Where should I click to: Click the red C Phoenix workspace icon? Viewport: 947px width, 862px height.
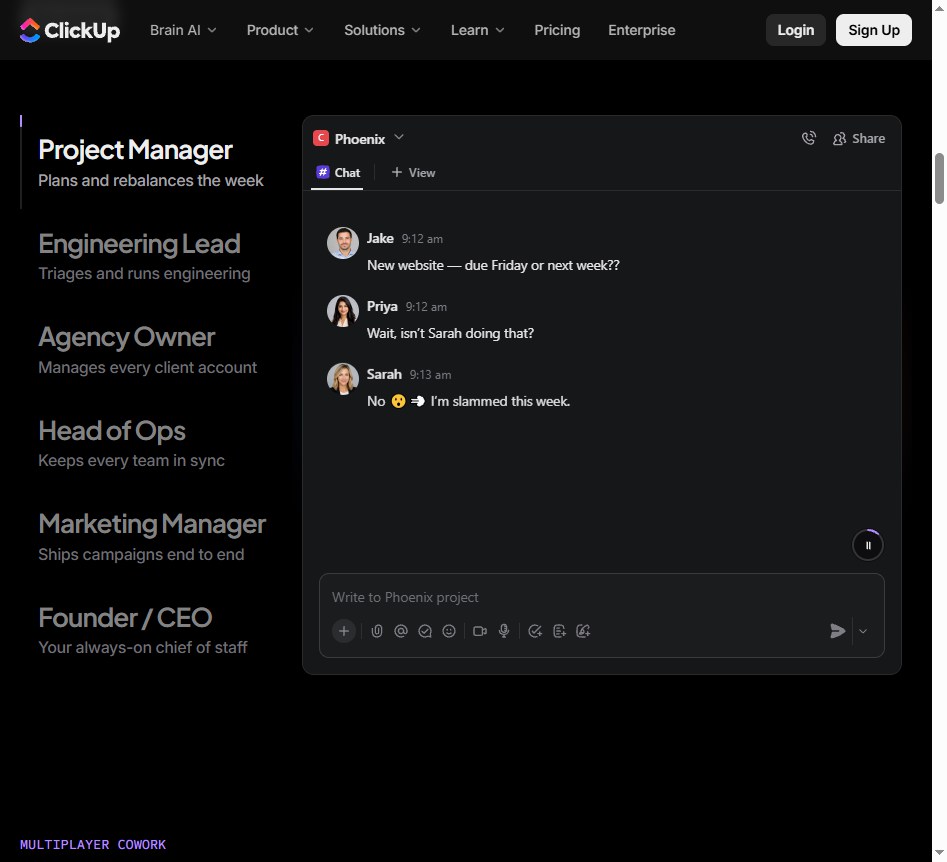[321, 138]
